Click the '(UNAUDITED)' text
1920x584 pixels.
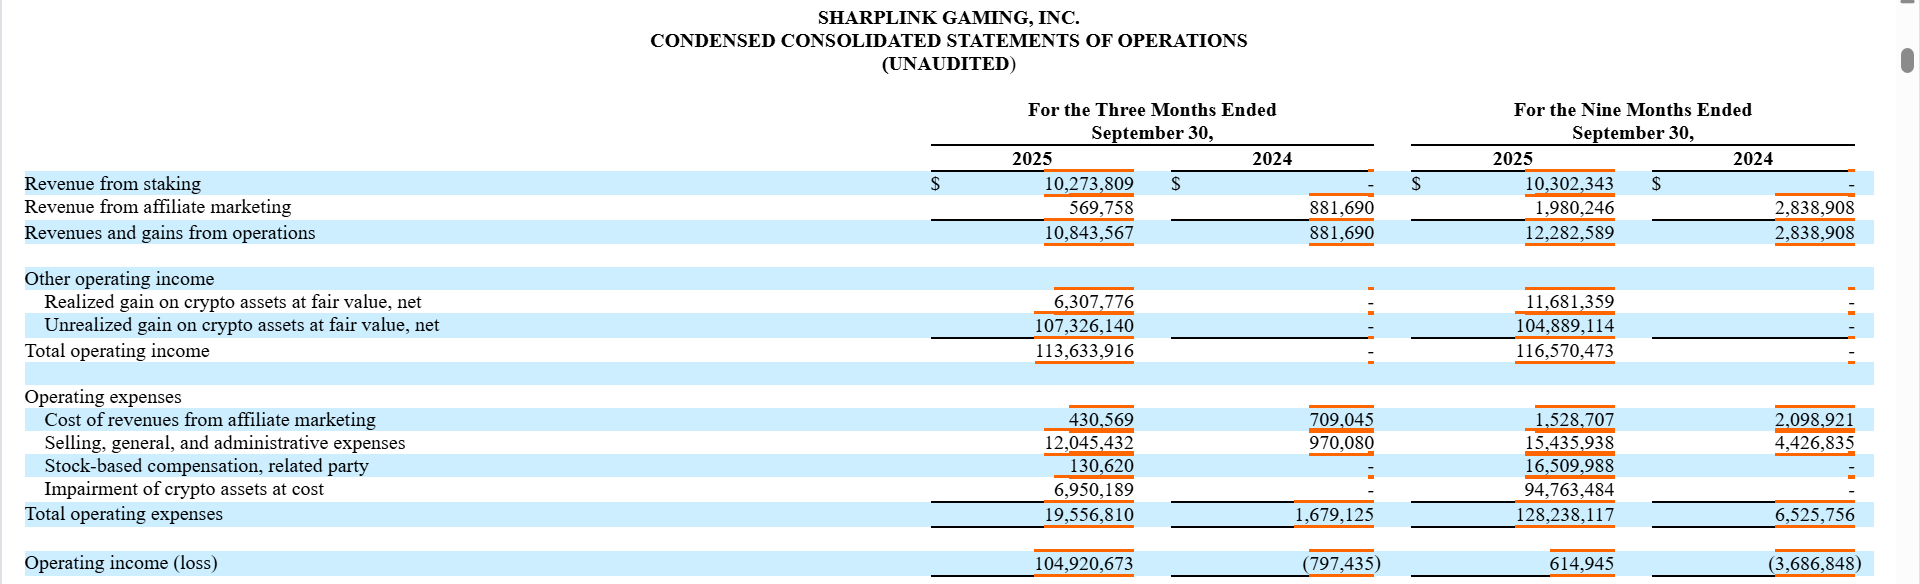948,64
